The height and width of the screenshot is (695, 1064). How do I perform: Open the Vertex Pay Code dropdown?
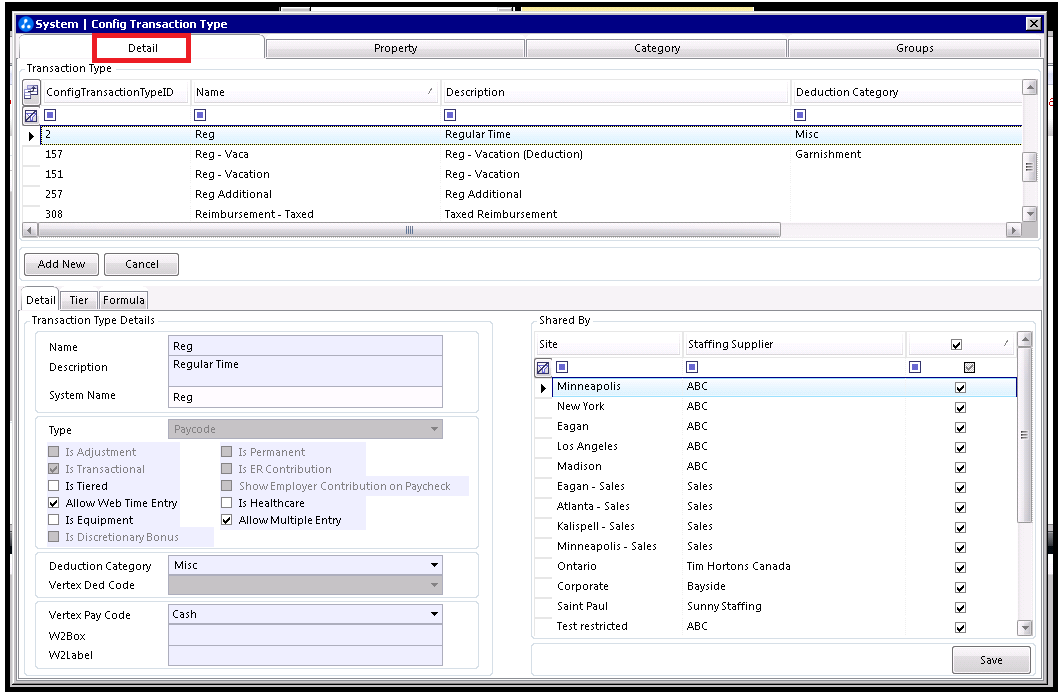(434, 614)
